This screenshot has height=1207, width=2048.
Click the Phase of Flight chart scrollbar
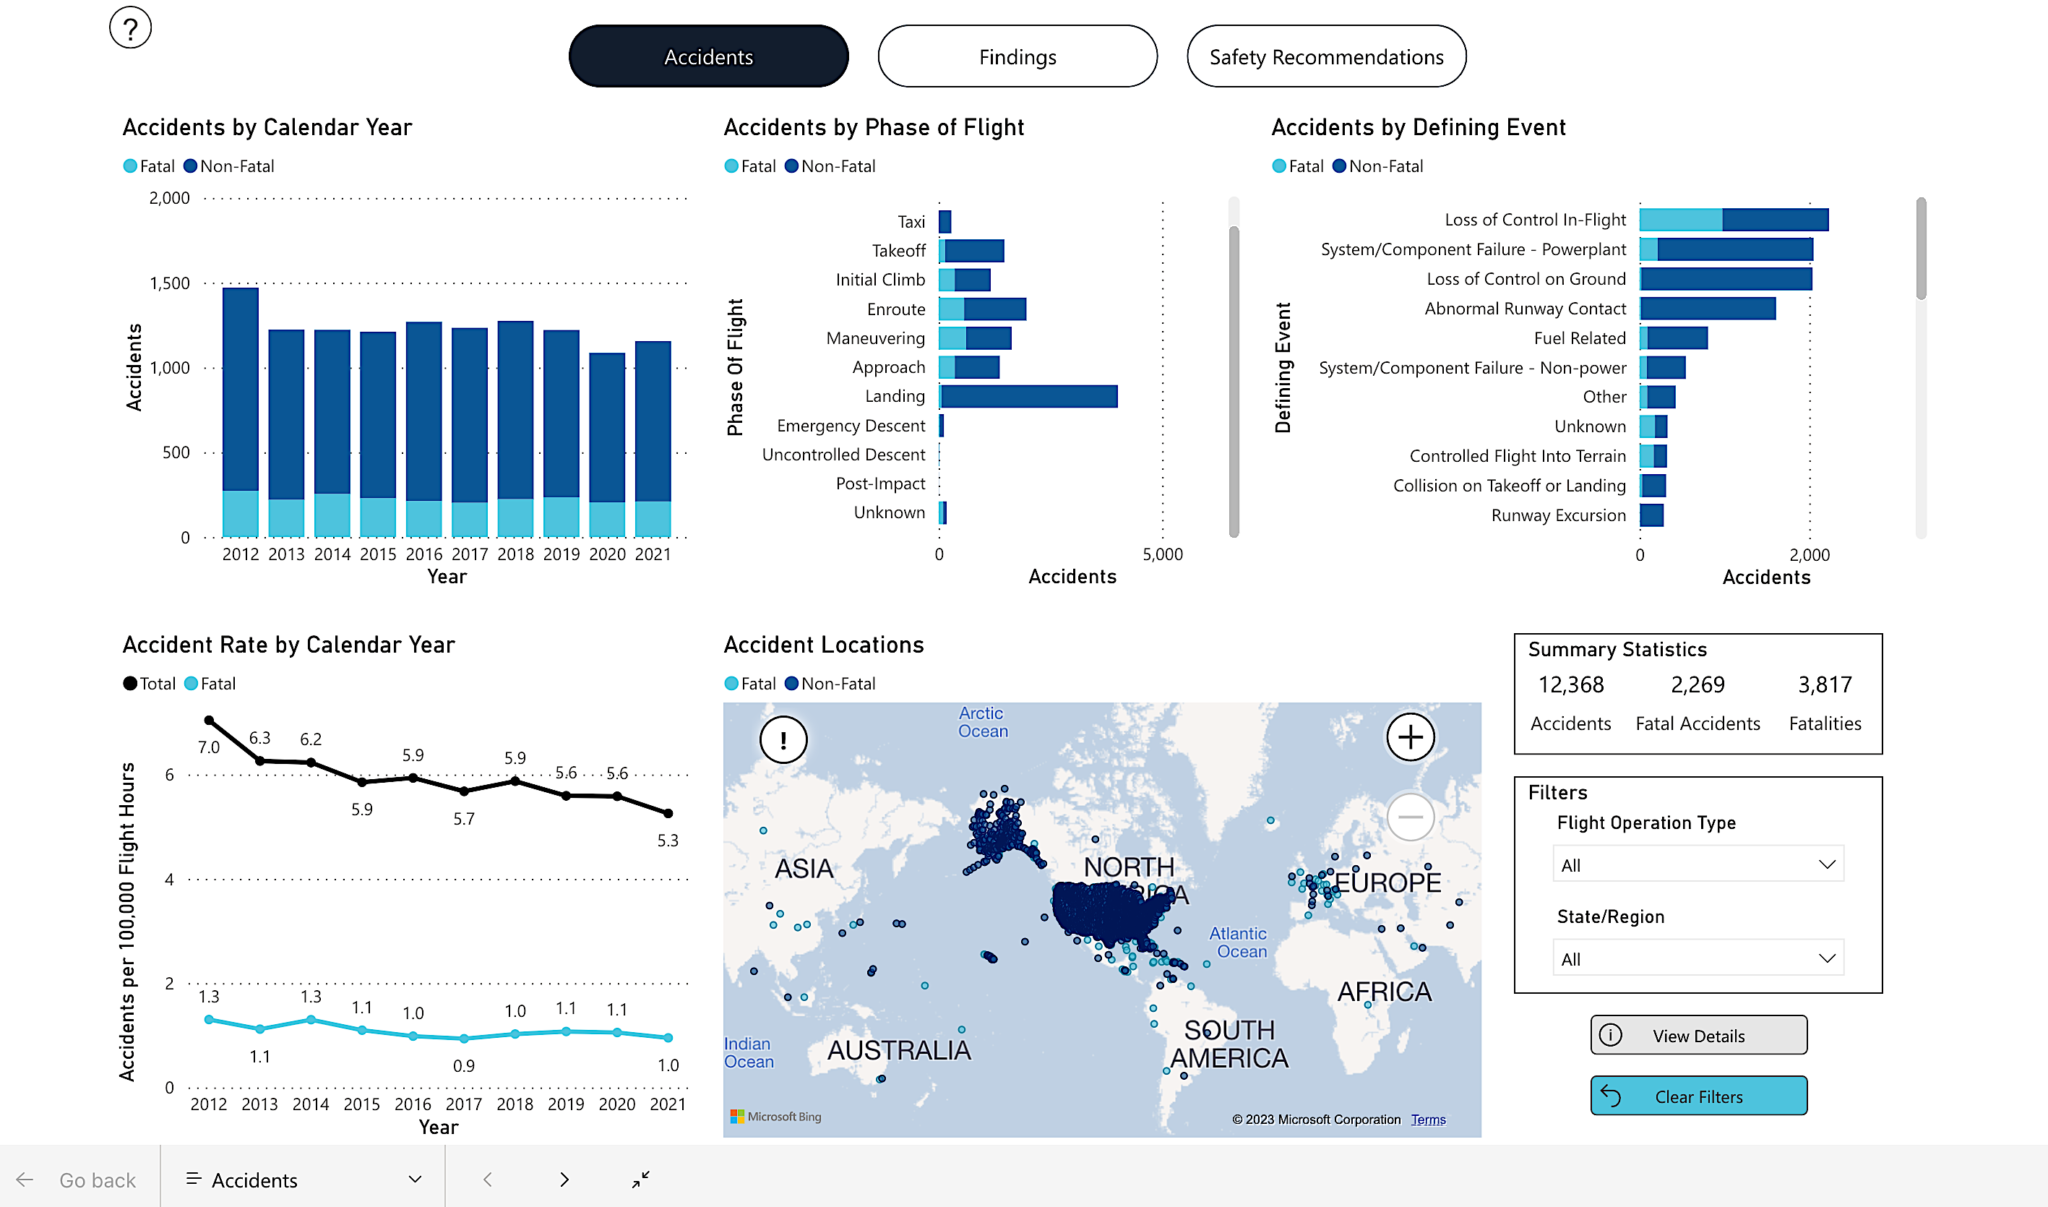(x=1234, y=380)
